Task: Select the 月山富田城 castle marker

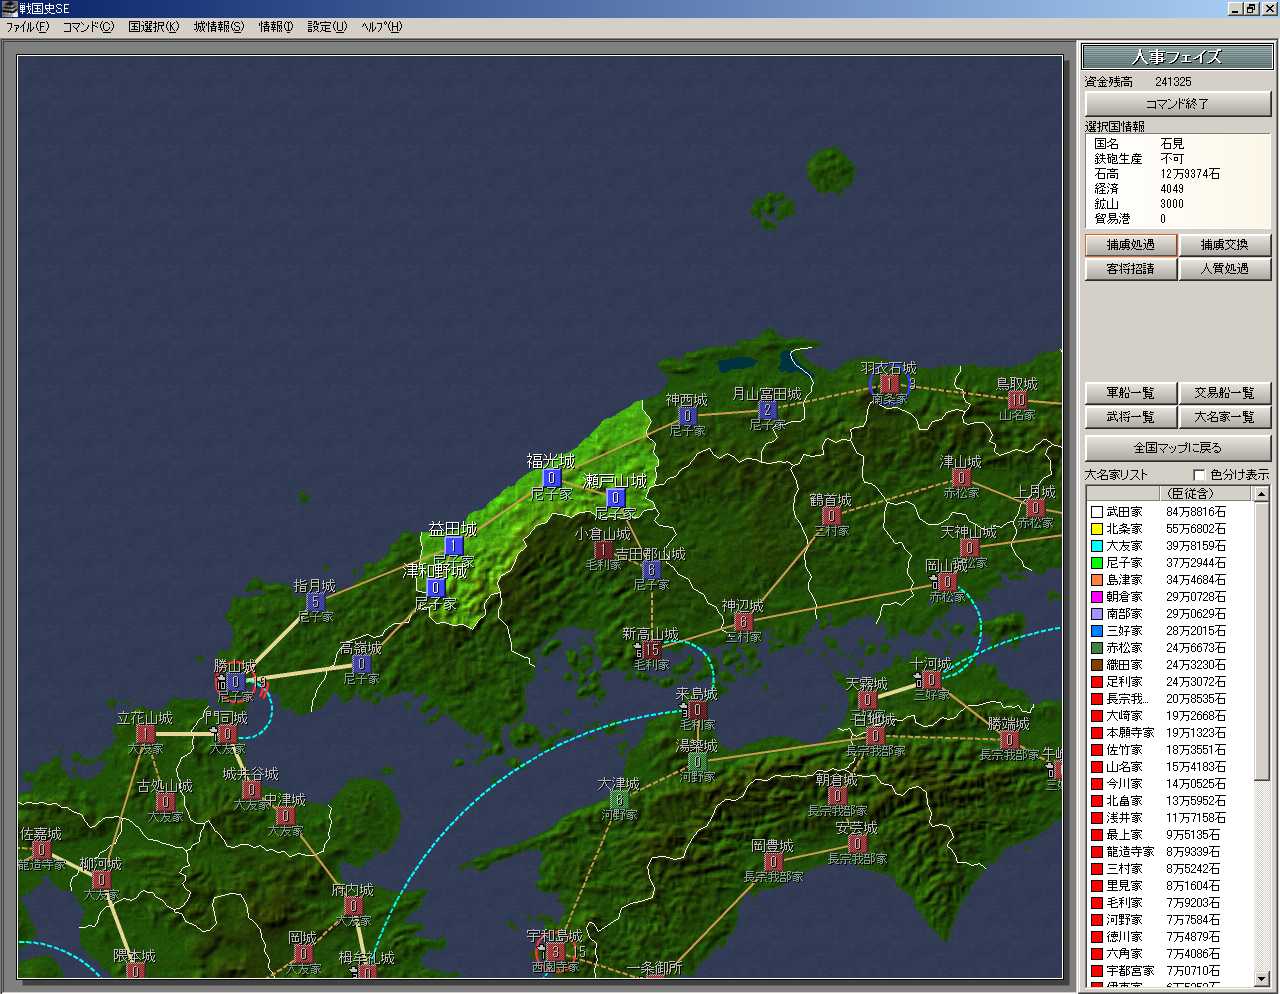Action: (767, 410)
